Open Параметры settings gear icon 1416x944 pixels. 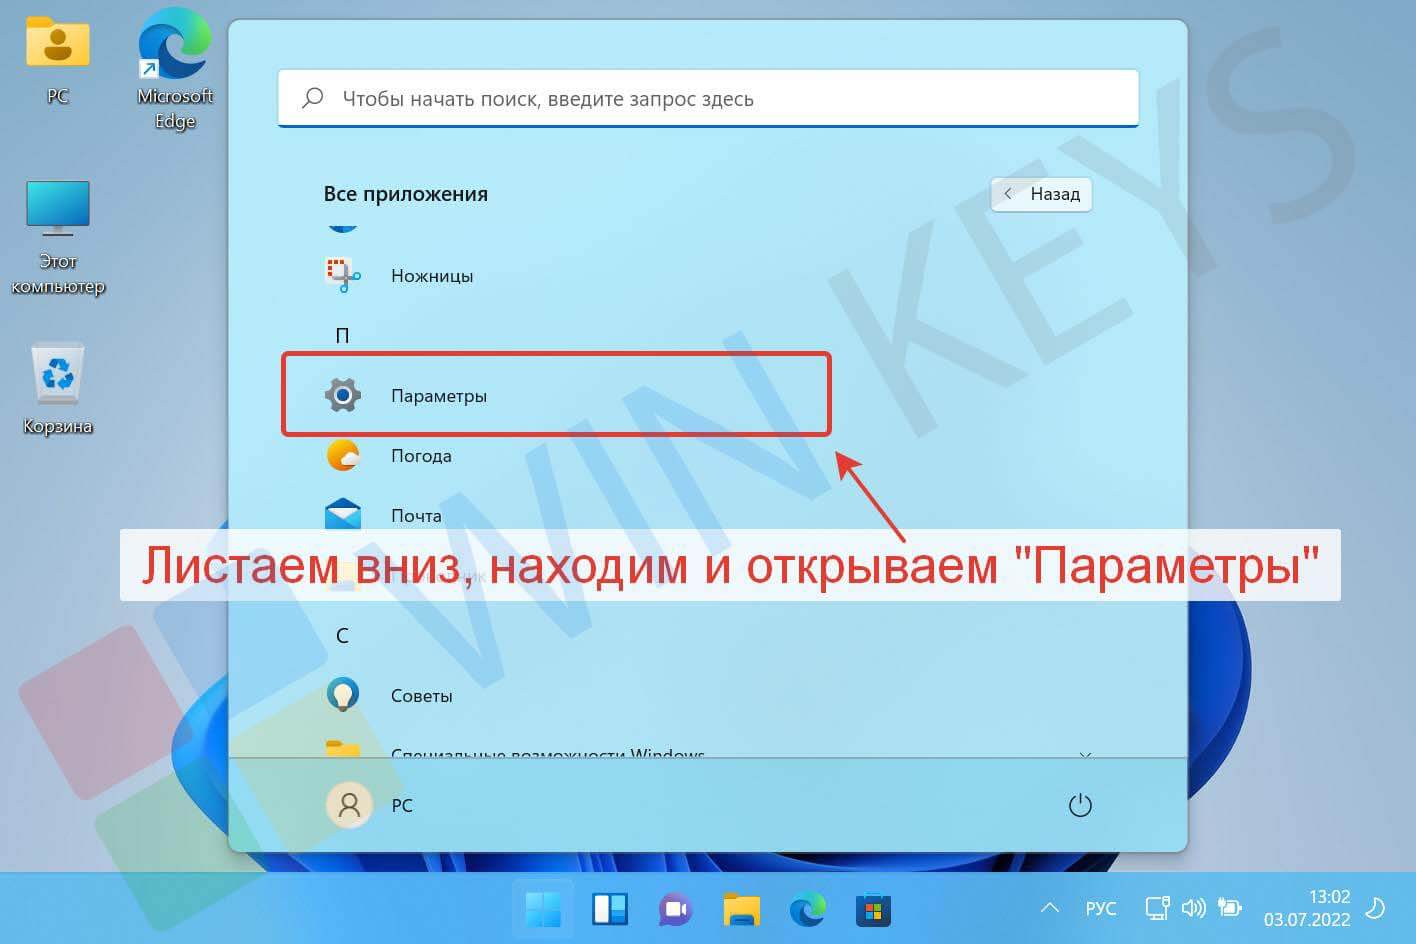coord(343,395)
